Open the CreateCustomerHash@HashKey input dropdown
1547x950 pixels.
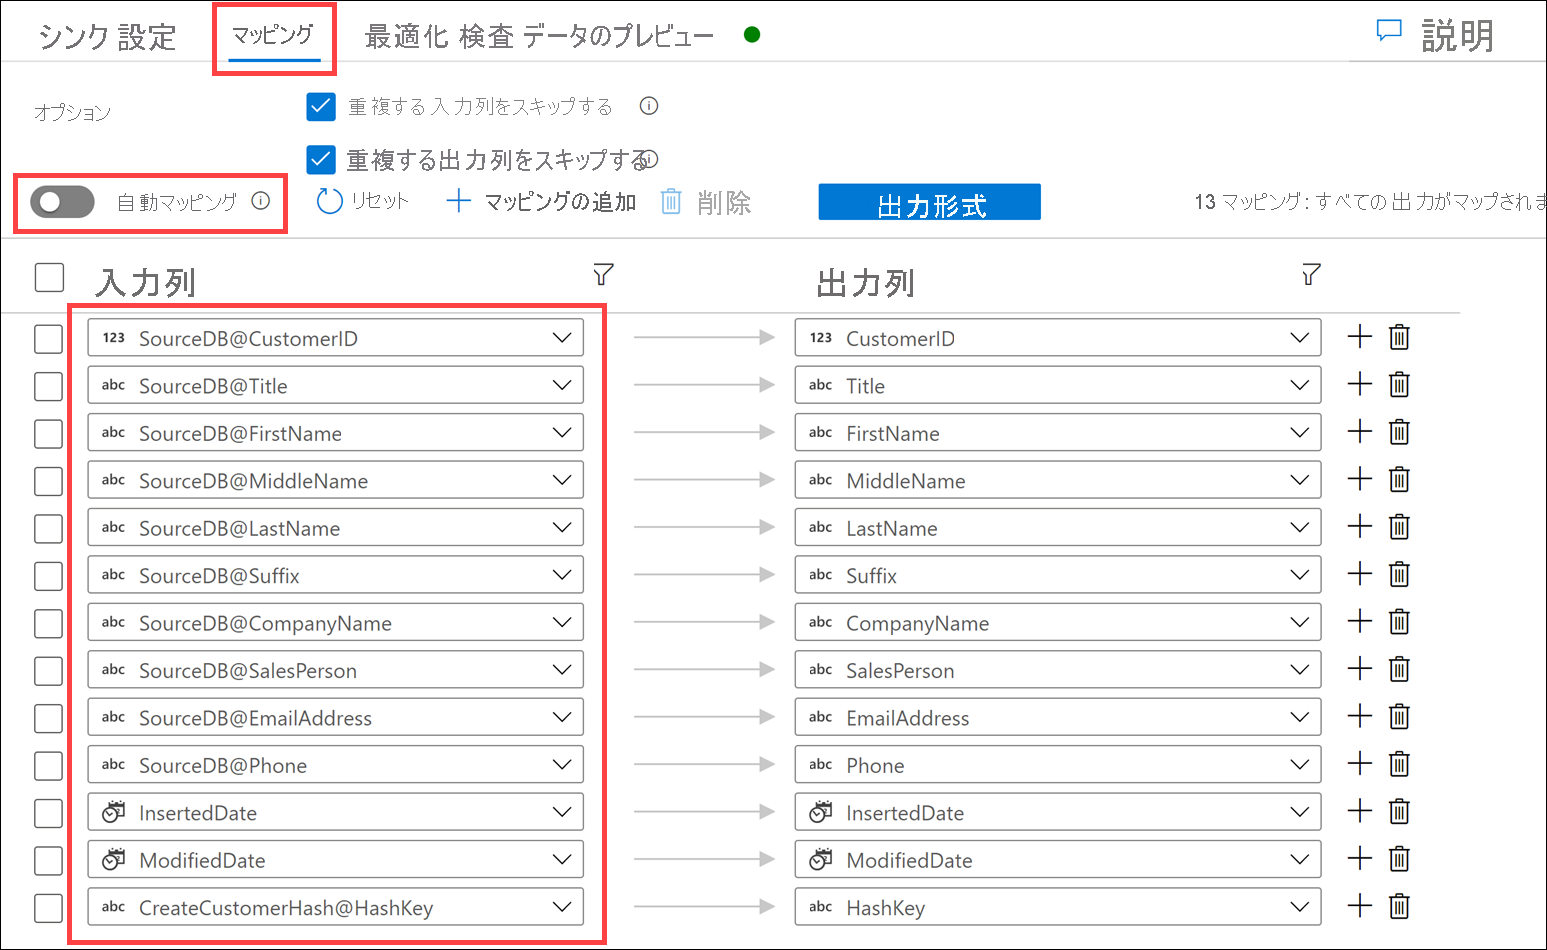click(x=336, y=907)
